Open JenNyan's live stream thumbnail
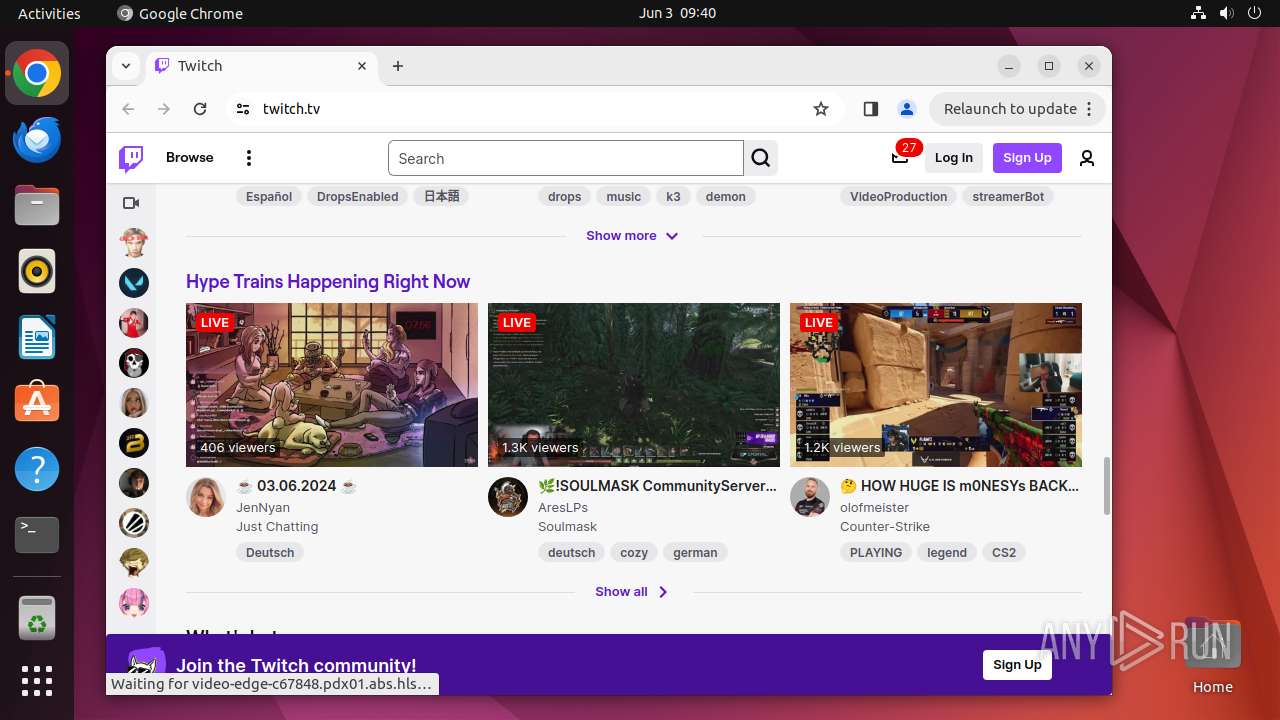Screen dimensions: 1280x720 (332, 385)
